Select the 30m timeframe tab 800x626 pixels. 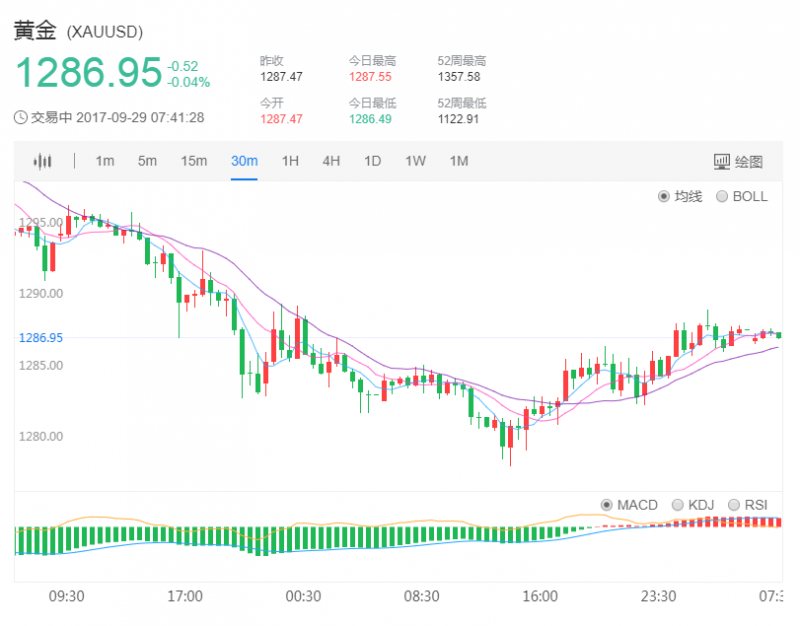244,161
